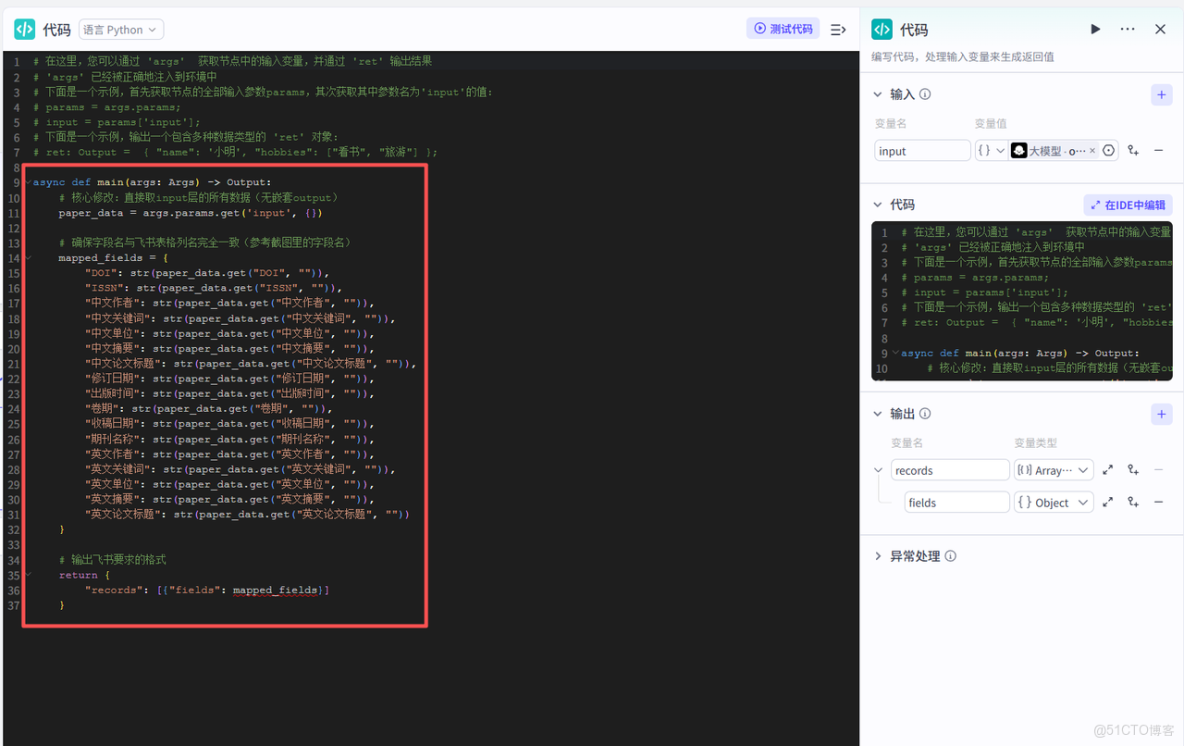Add a child reference under records variable

1132,470
